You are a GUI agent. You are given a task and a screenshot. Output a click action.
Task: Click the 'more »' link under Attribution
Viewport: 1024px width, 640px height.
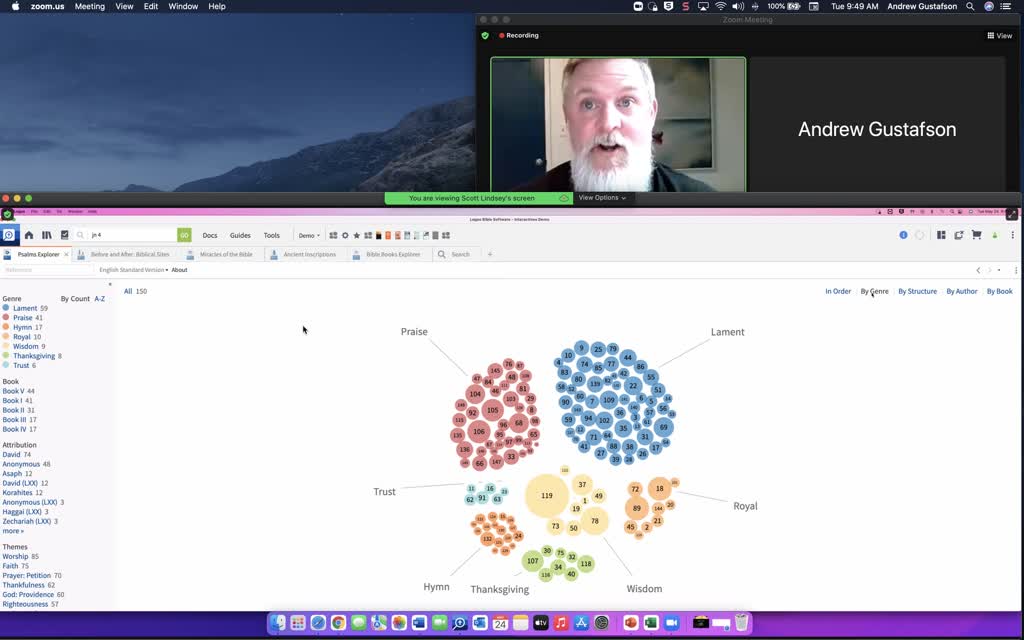coord(14,531)
